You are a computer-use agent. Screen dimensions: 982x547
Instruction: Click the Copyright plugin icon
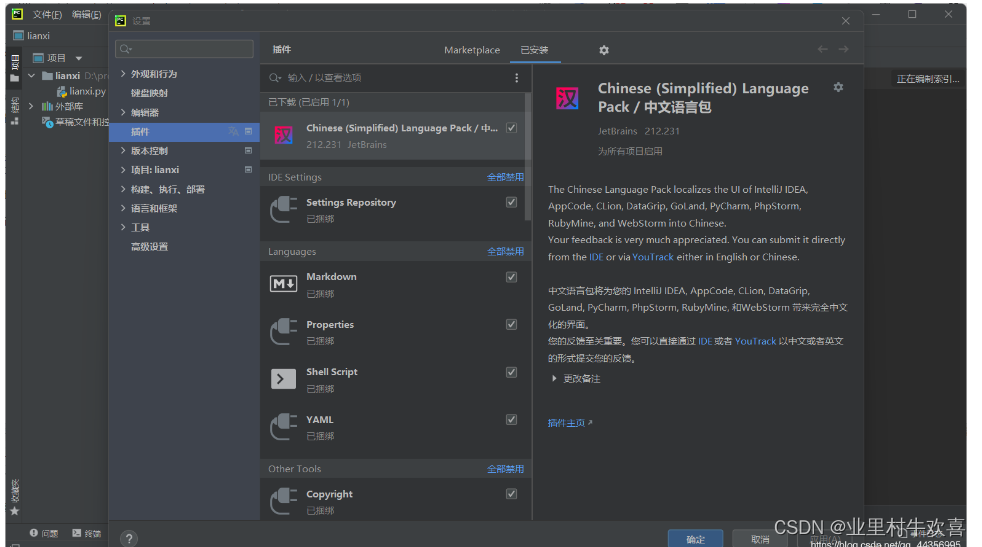click(283, 501)
